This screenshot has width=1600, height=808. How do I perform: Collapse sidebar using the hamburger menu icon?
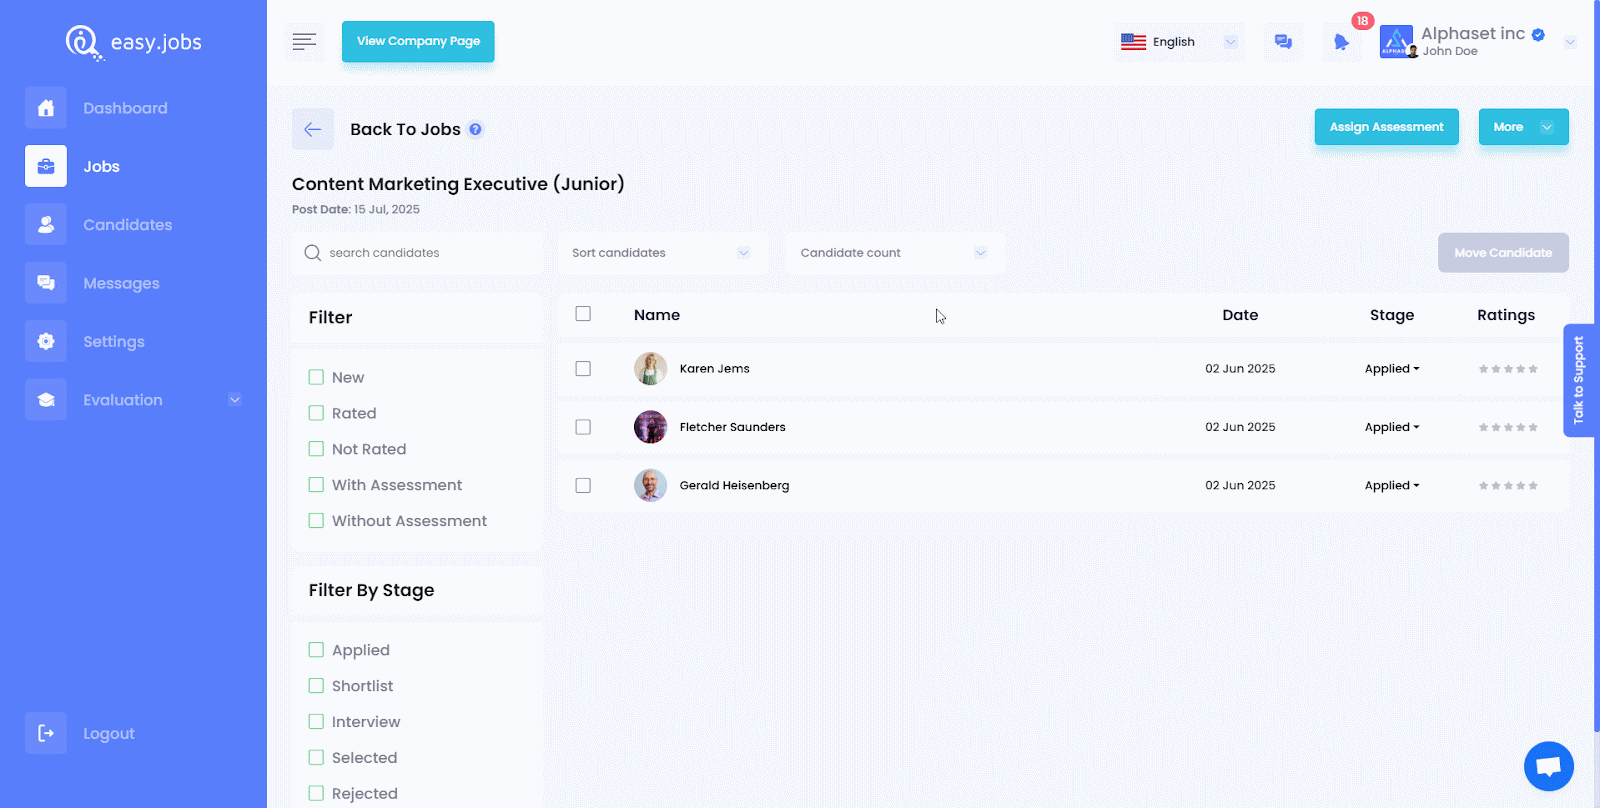(x=304, y=42)
